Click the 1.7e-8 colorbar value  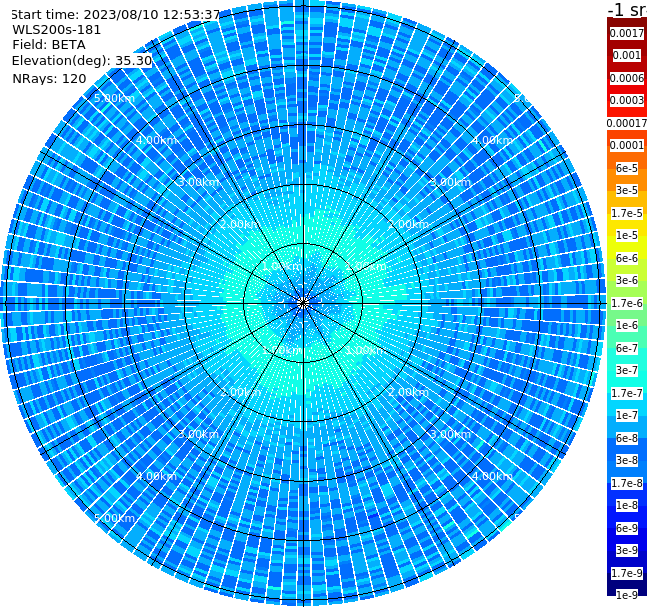coord(627,483)
